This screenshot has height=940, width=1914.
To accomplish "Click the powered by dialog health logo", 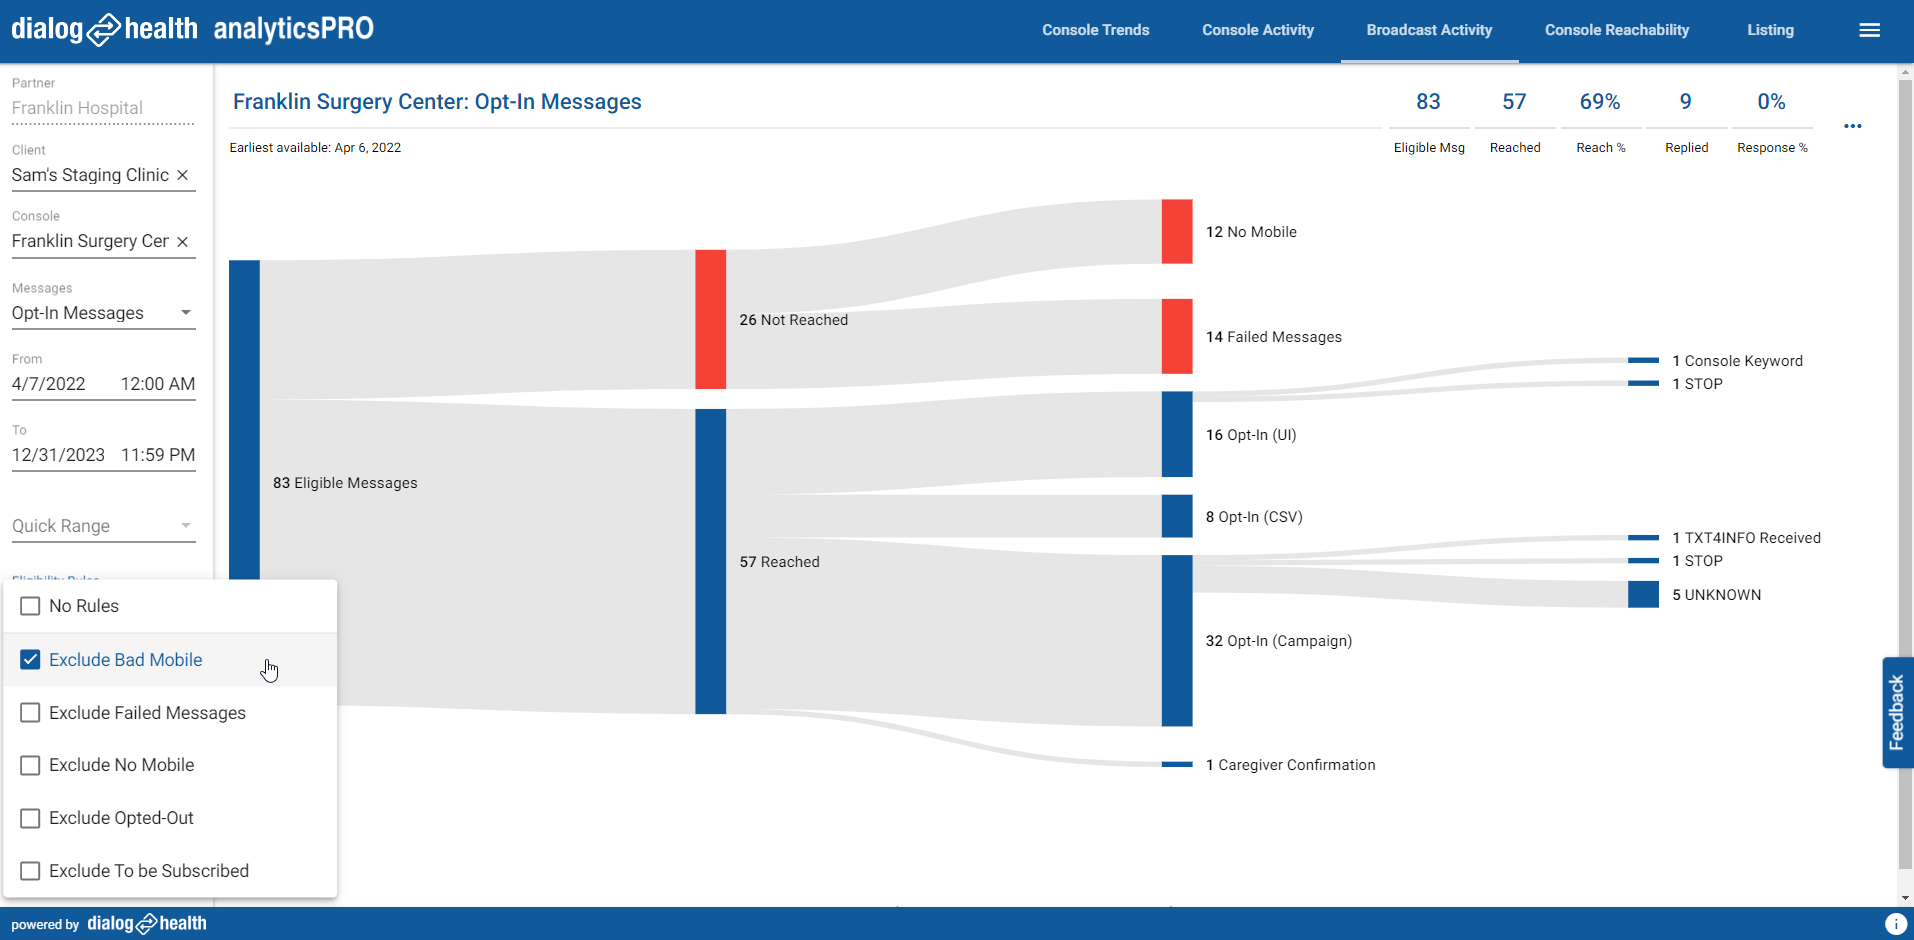I will 109,924.
